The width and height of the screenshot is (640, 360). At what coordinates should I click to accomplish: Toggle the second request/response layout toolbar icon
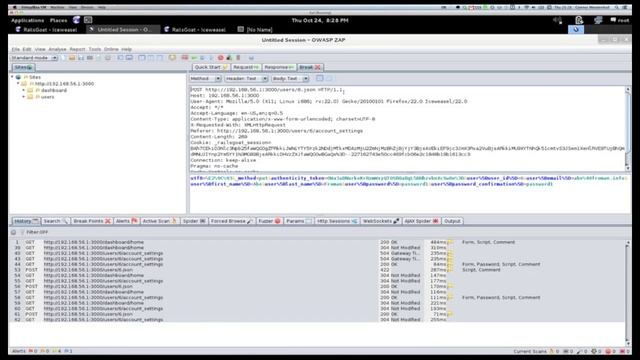point(151,58)
